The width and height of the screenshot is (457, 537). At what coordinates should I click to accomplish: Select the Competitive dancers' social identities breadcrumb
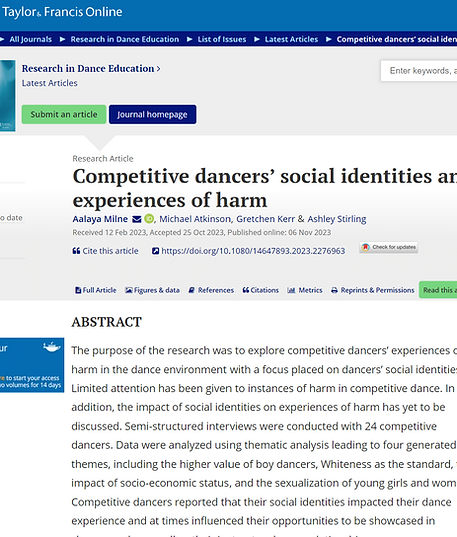click(x=397, y=39)
